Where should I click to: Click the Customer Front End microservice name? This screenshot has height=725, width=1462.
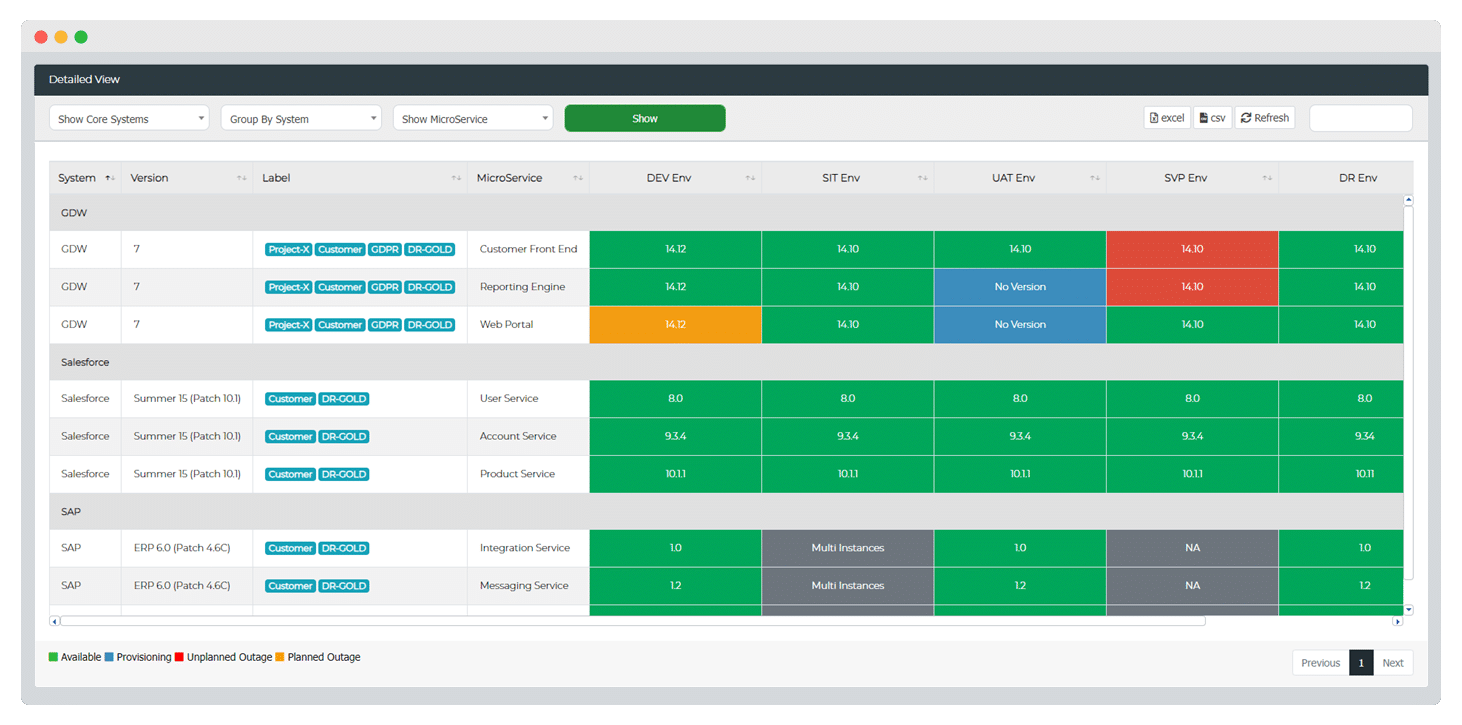pyautogui.click(x=528, y=249)
